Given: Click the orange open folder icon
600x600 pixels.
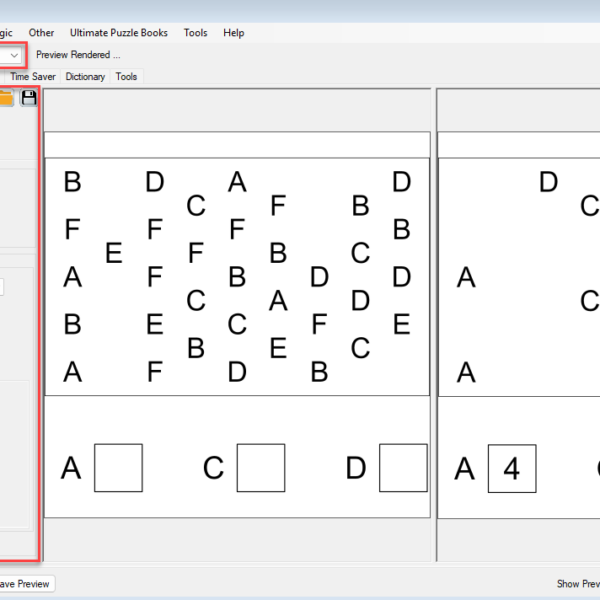Looking at the screenshot, I should [6, 97].
